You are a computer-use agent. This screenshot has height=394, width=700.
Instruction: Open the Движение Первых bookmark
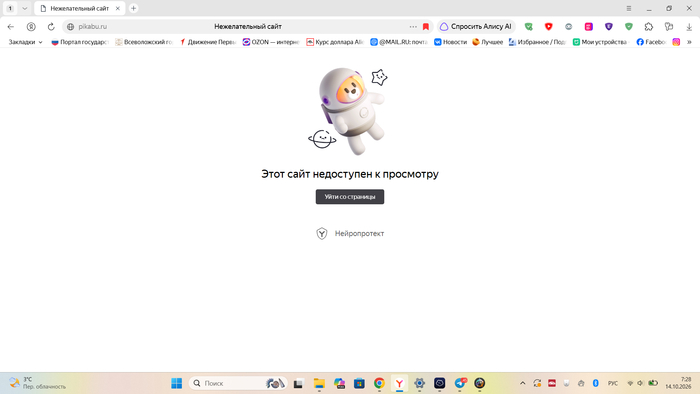tap(208, 42)
